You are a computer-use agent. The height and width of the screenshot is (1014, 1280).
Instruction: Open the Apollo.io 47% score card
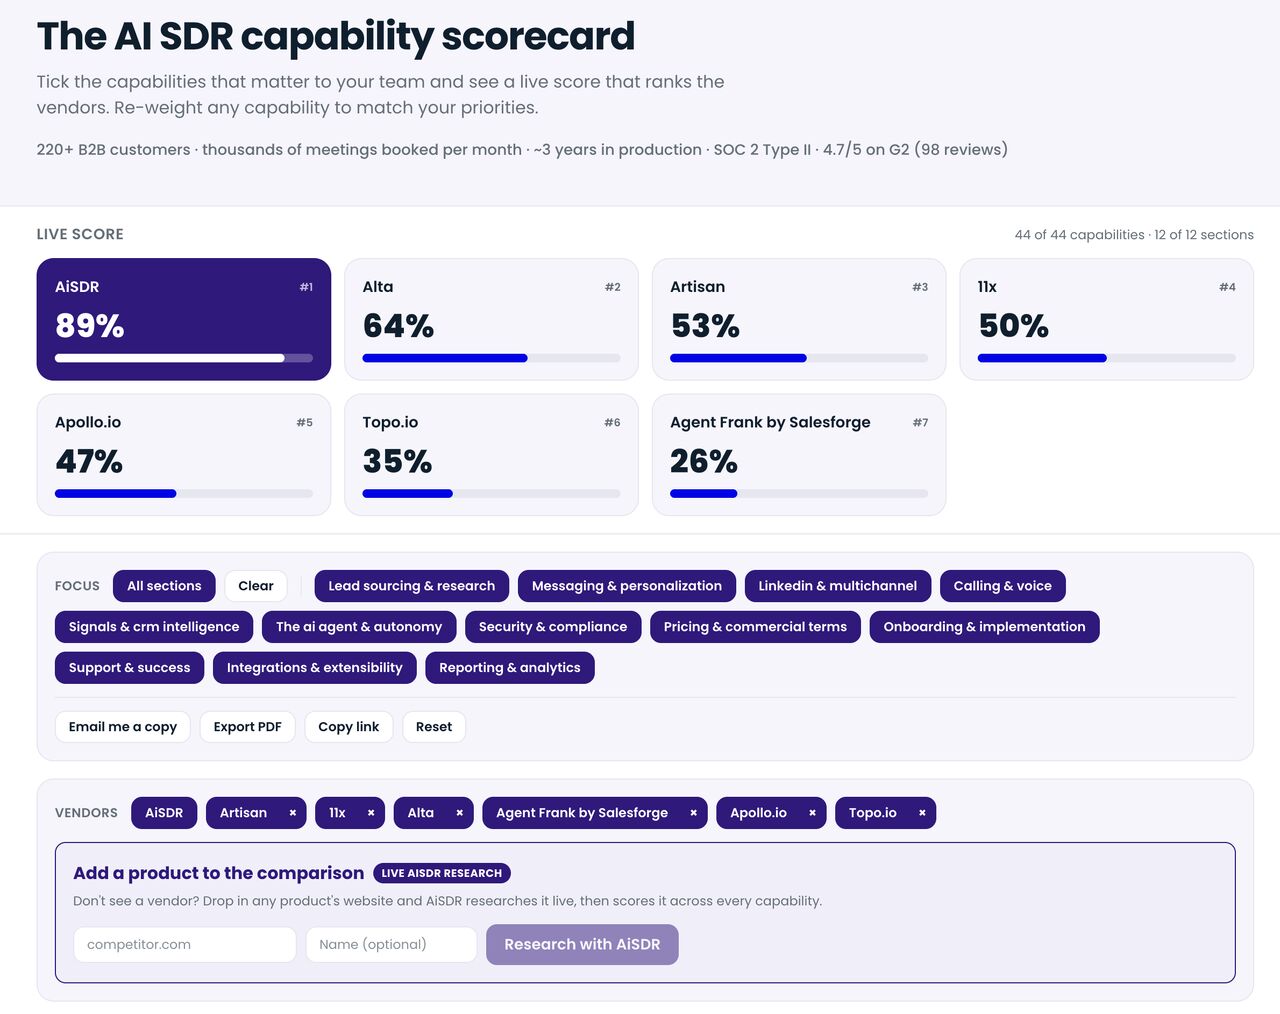pyautogui.click(x=184, y=455)
